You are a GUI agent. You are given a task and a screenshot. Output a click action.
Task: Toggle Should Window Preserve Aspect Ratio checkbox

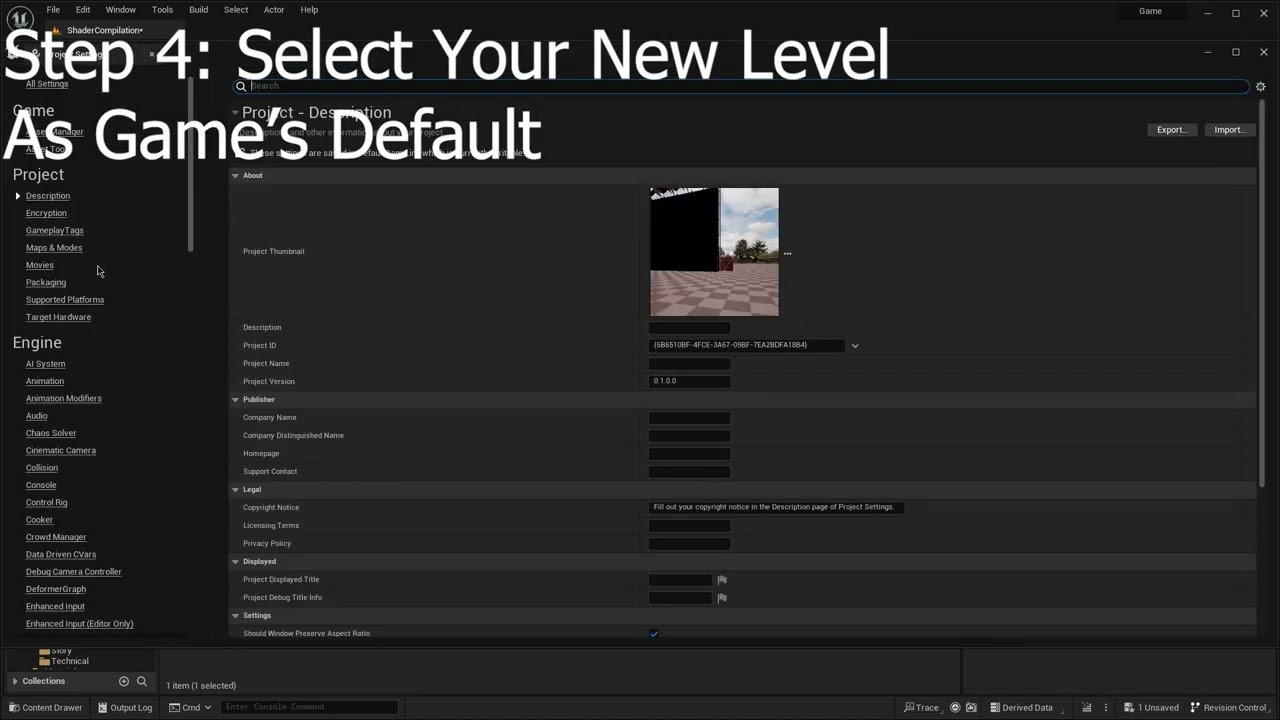click(x=654, y=634)
